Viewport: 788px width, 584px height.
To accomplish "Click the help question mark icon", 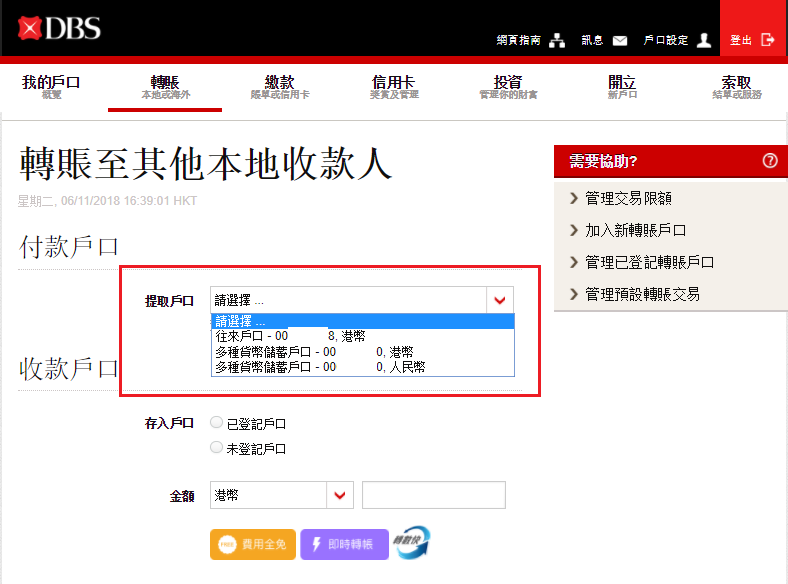I will 769,161.
